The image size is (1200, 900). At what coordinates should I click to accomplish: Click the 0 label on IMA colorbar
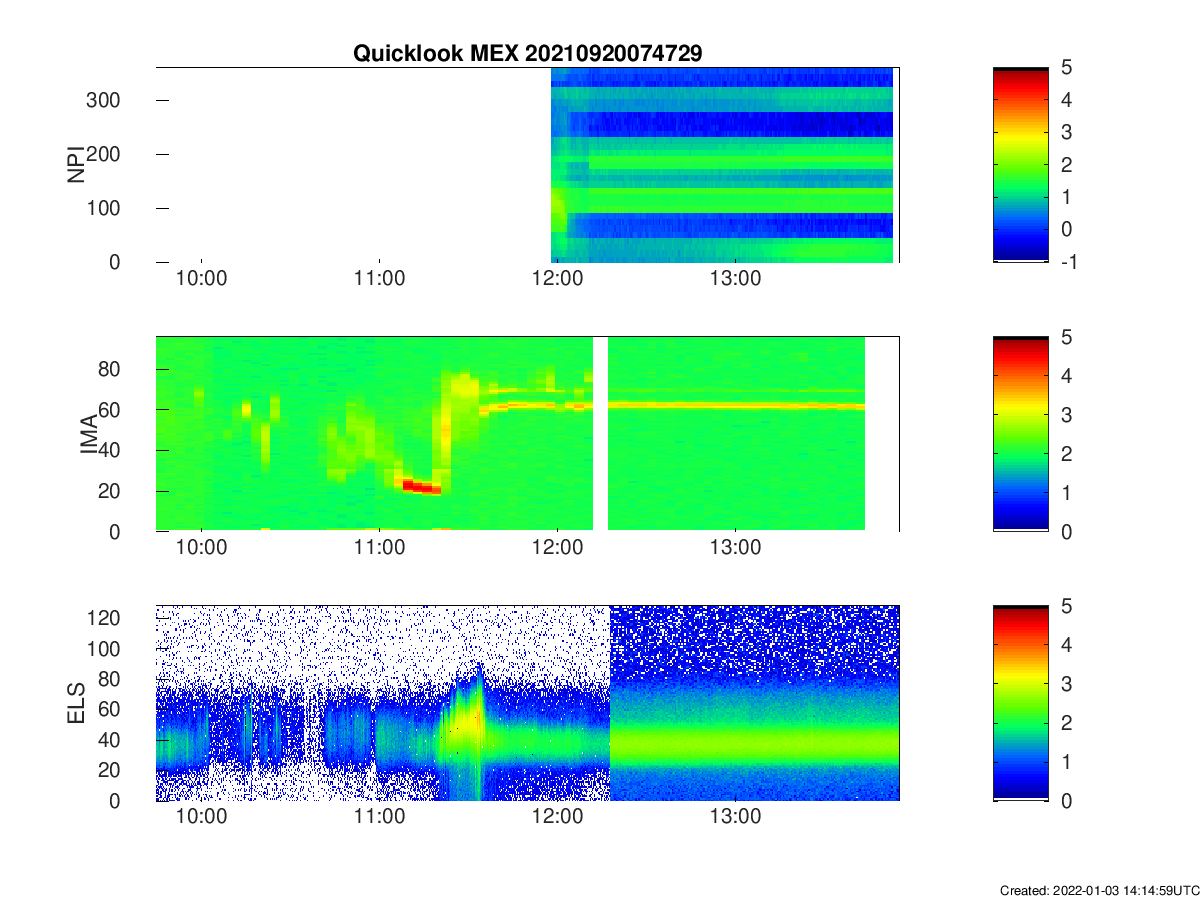coord(1066,532)
